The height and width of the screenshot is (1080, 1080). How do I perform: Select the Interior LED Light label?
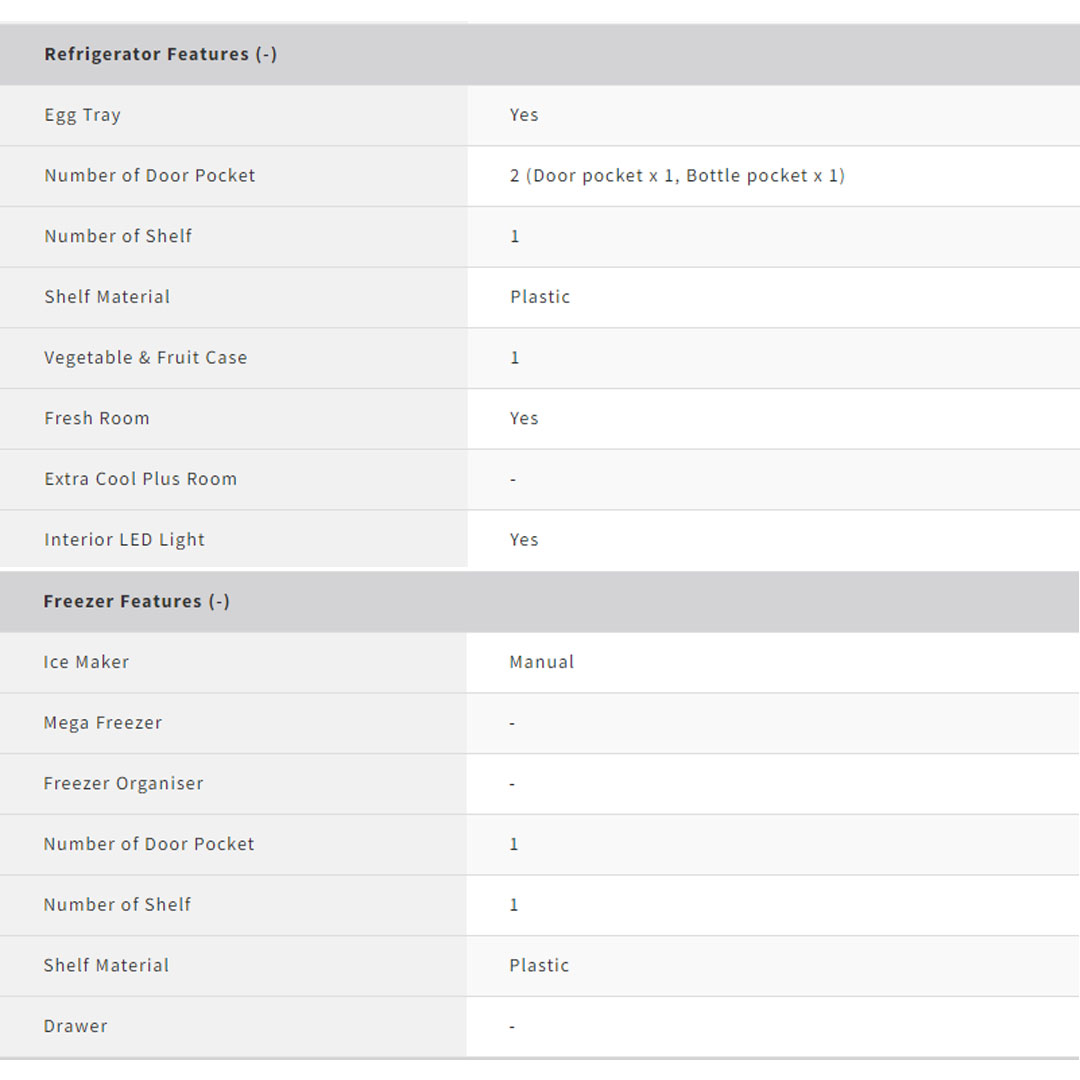tap(124, 540)
